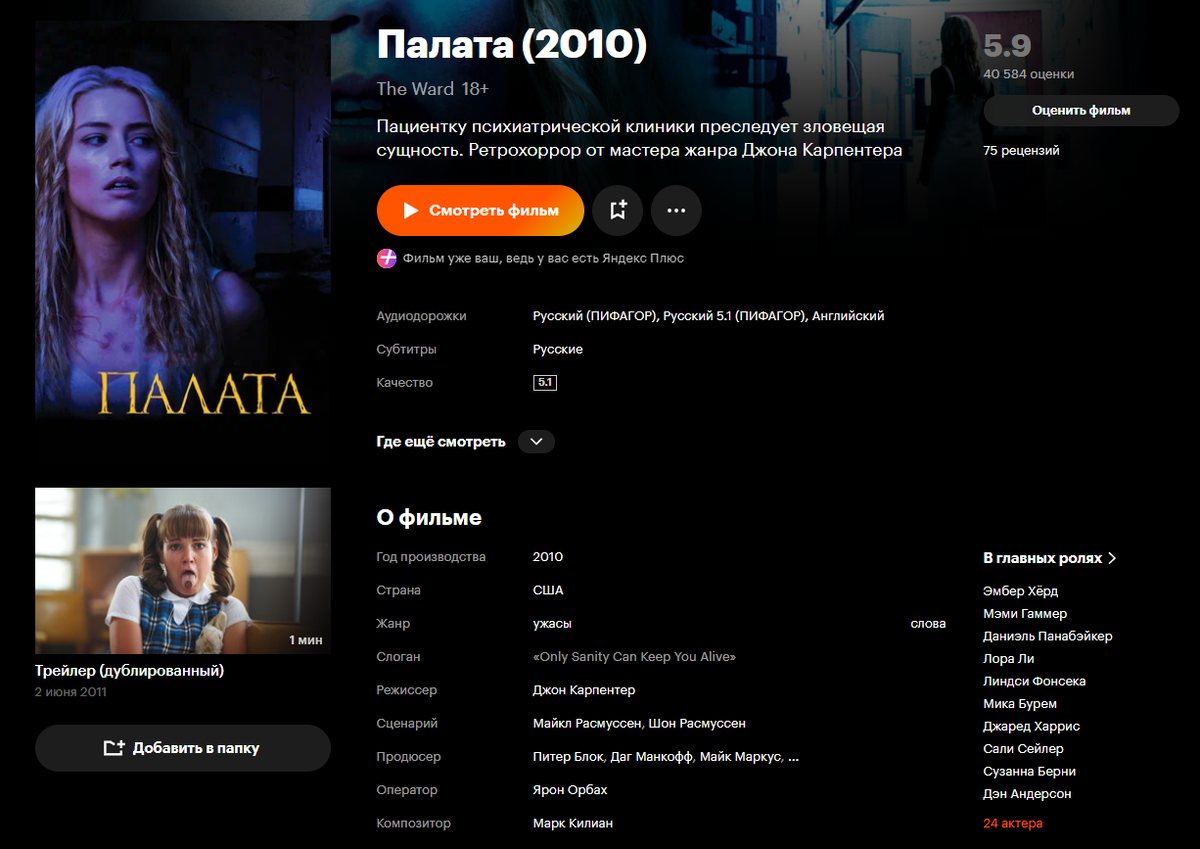Screen dimensions: 1200x849
Task: Click the chevron next to 'В главных ролях'
Action: (x=1112, y=558)
